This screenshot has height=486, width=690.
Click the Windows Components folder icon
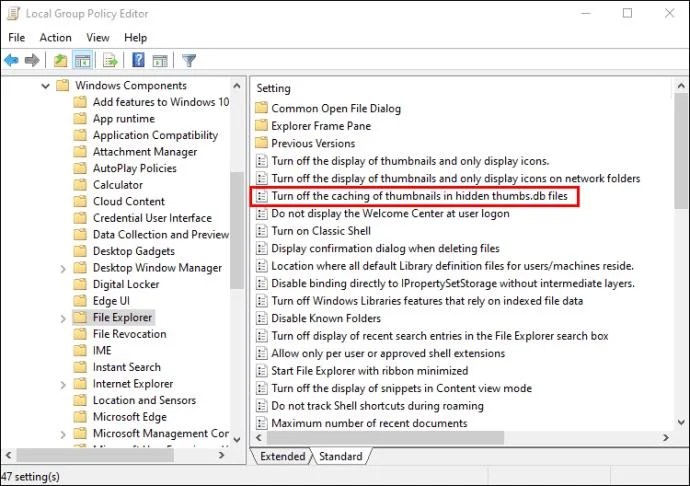coord(62,85)
